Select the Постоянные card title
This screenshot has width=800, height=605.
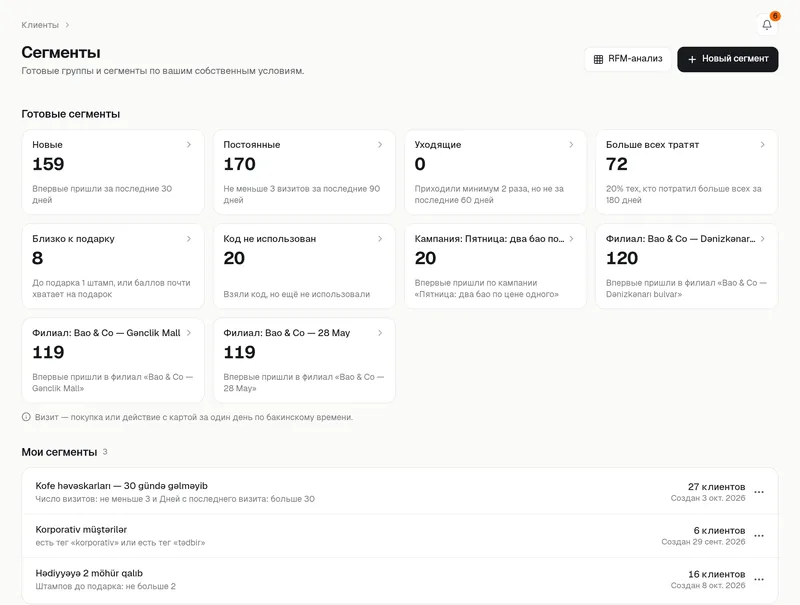coord(252,145)
